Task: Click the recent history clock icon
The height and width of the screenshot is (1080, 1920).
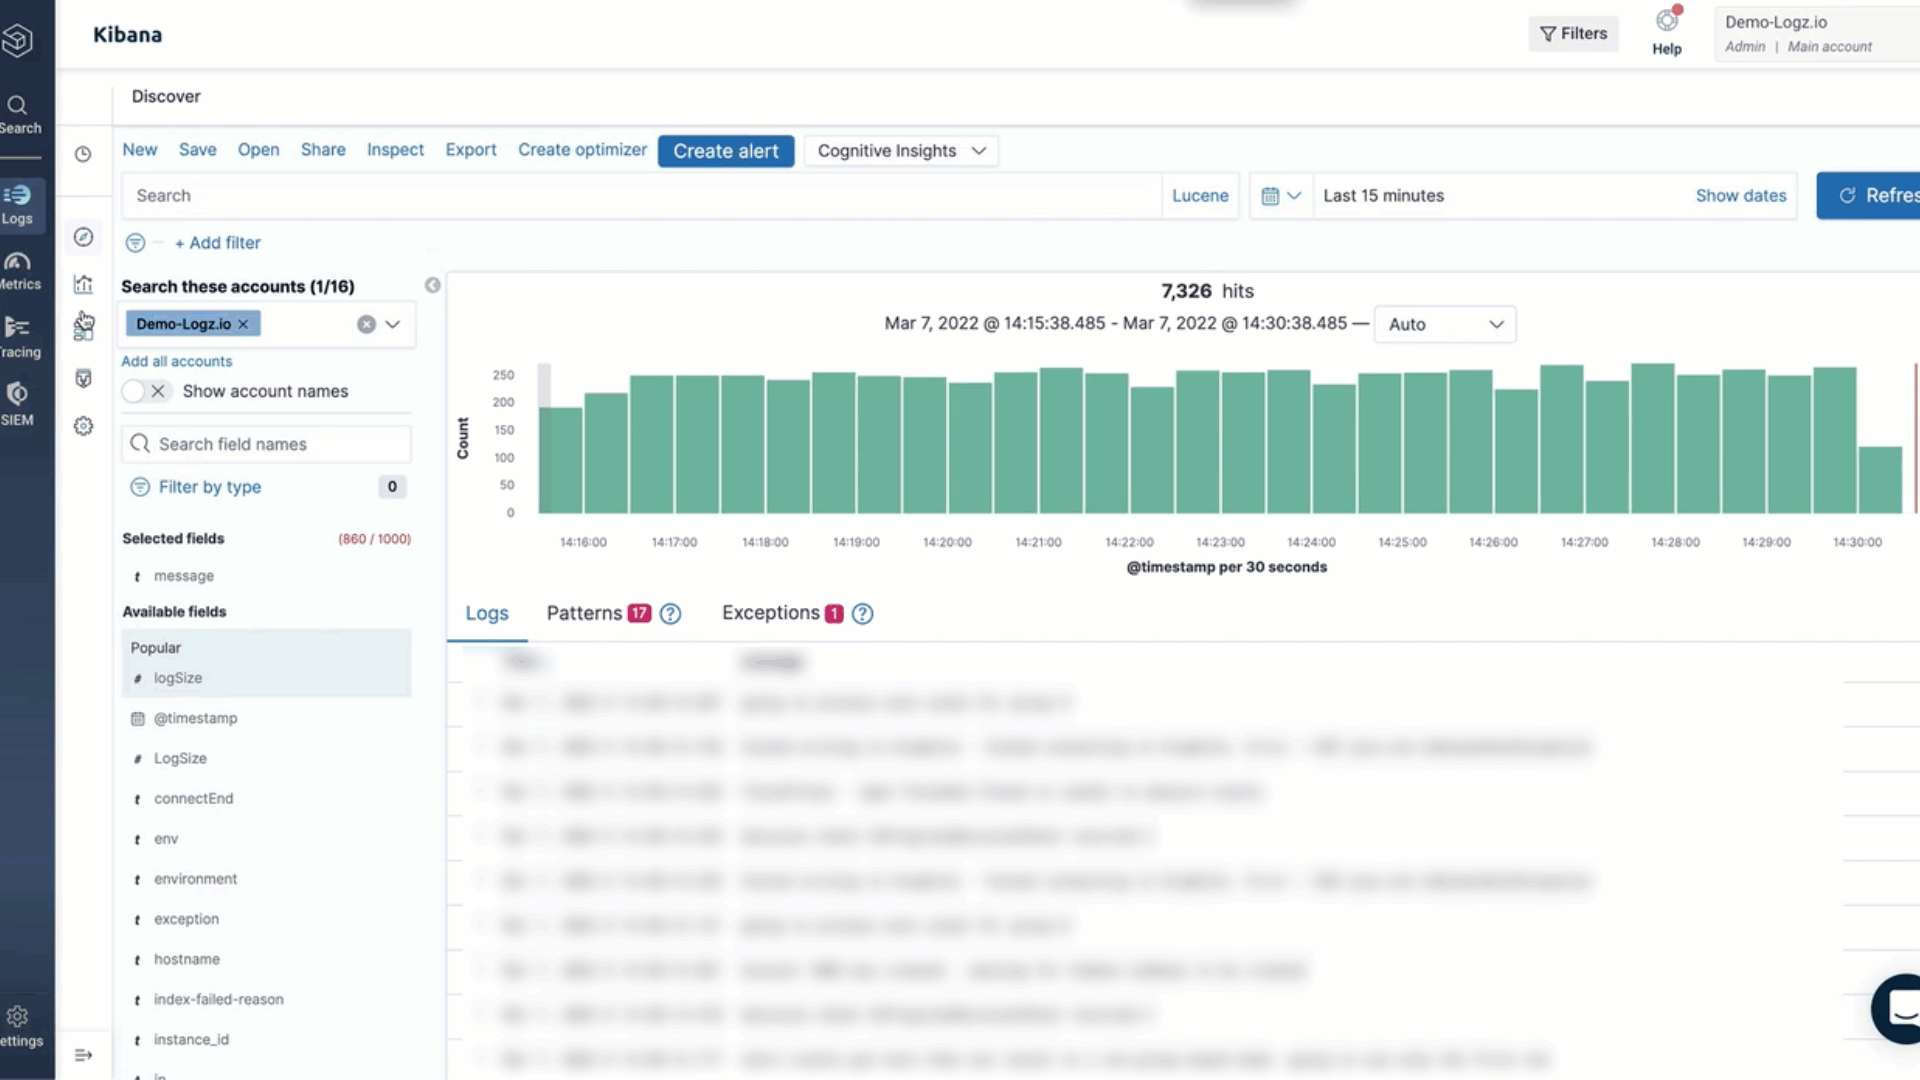Action: tap(83, 154)
